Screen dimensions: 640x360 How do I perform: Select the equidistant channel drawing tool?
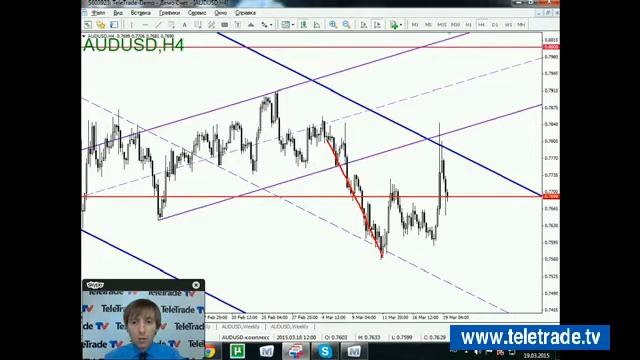coord(171,25)
